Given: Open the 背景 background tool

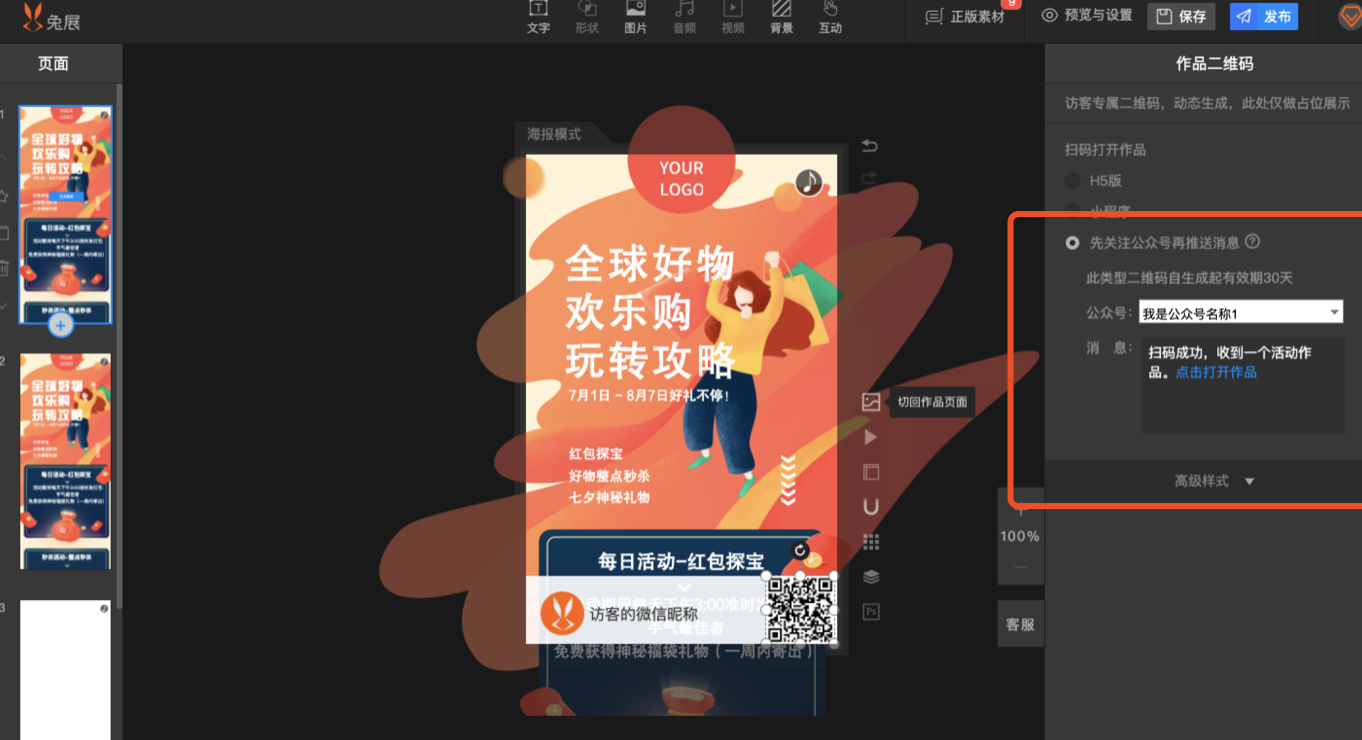Looking at the screenshot, I should [x=781, y=17].
